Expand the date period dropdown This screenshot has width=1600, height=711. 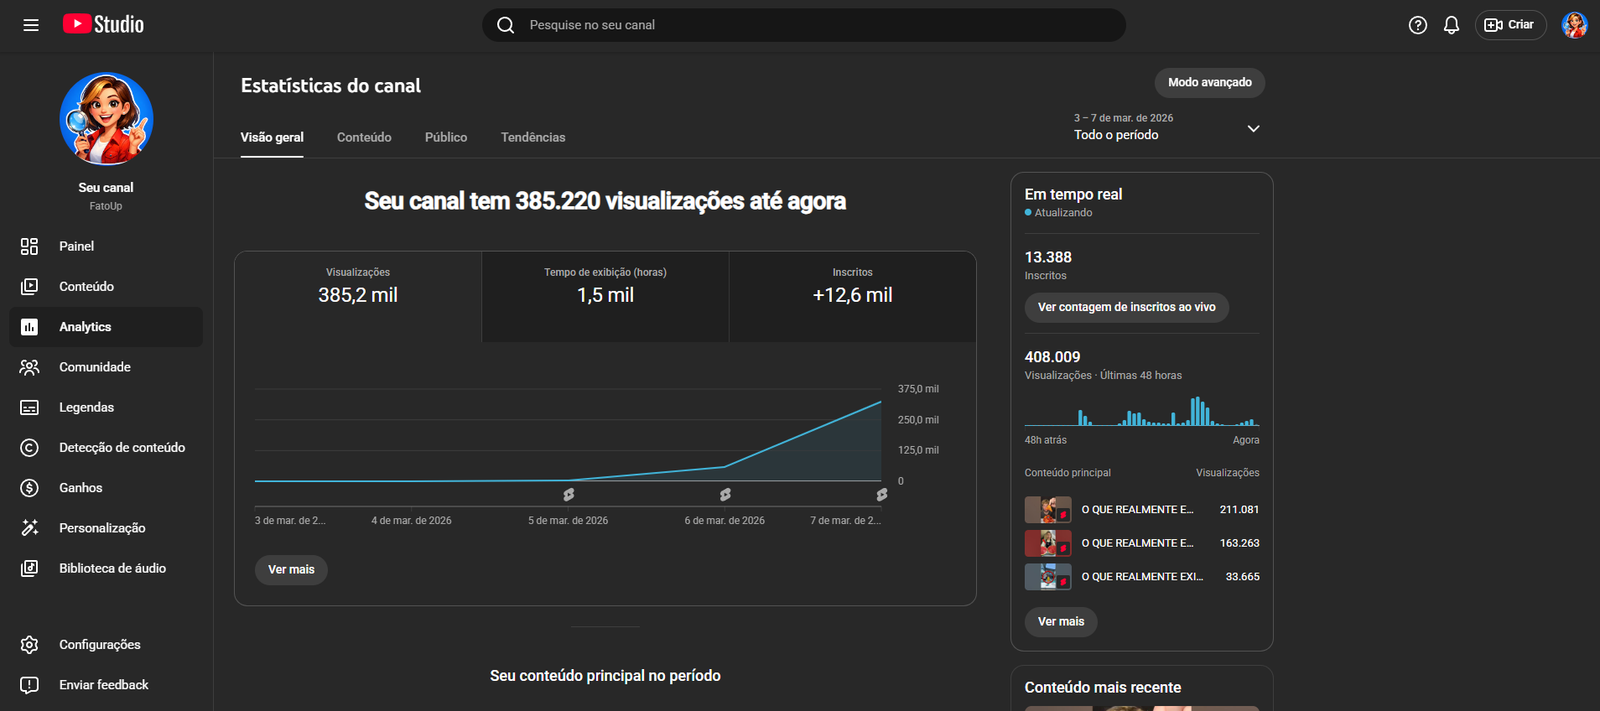[x=1252, y=129]
